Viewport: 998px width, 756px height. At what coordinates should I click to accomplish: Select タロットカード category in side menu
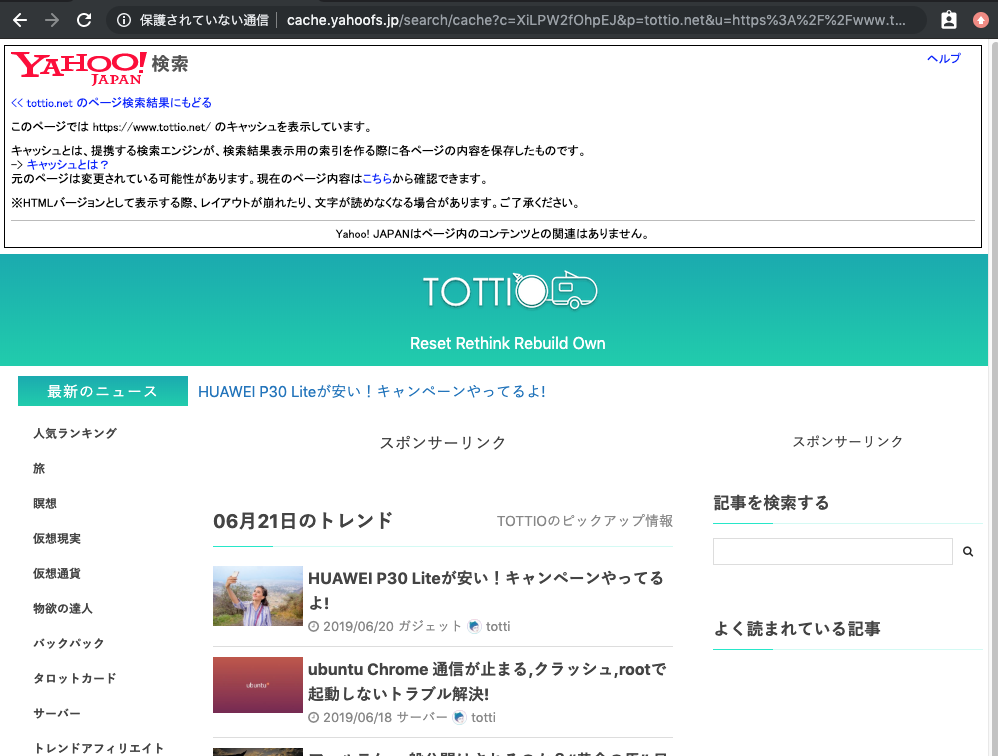(x=74, y=678)
